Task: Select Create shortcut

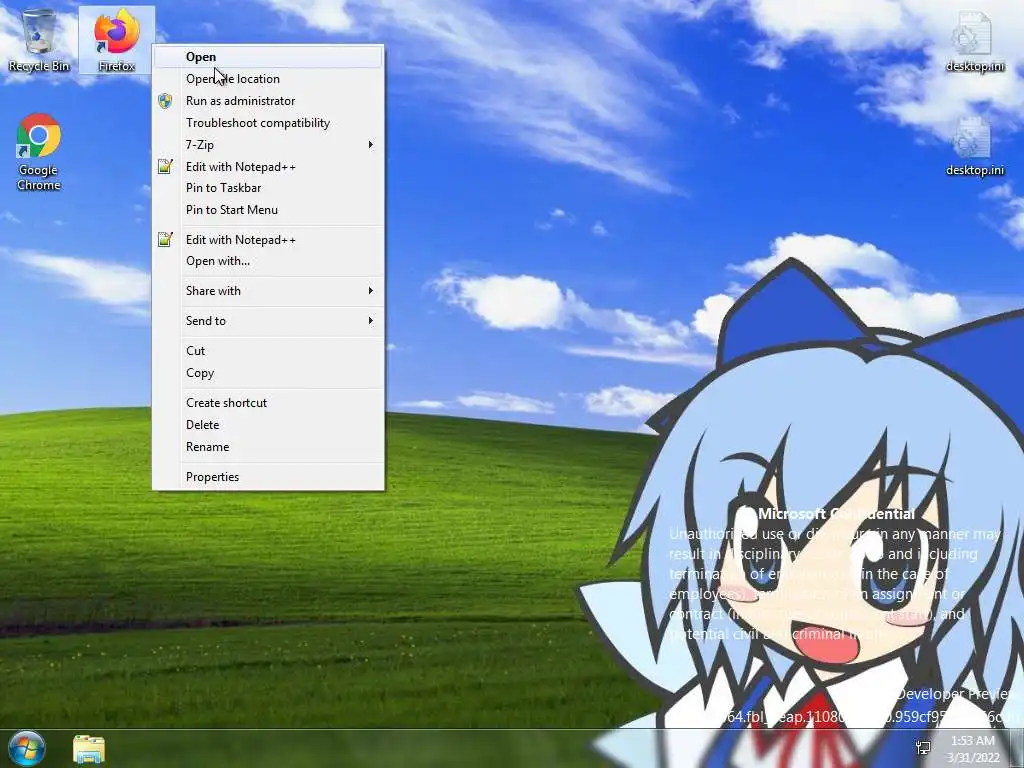Action: 268,403
